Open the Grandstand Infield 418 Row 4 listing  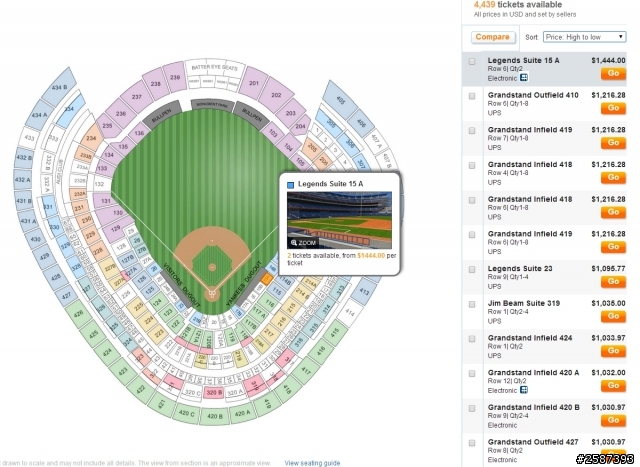(544, 173)
